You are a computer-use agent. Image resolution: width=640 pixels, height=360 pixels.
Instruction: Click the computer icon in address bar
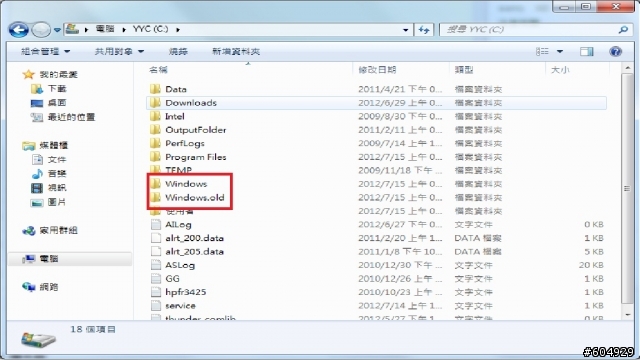point(72,29)
